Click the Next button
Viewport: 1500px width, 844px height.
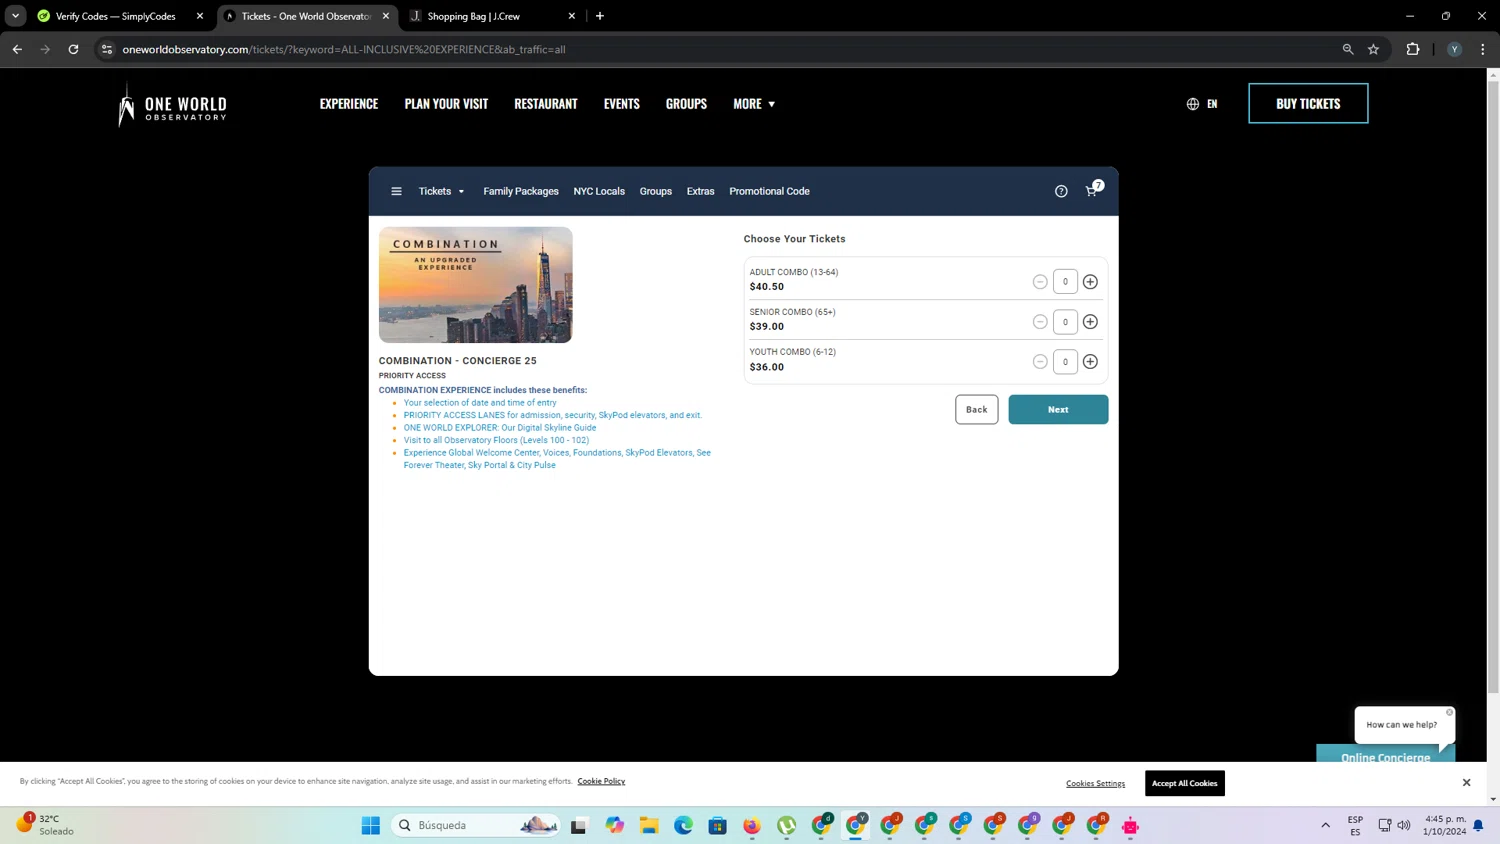(1058, 409)
